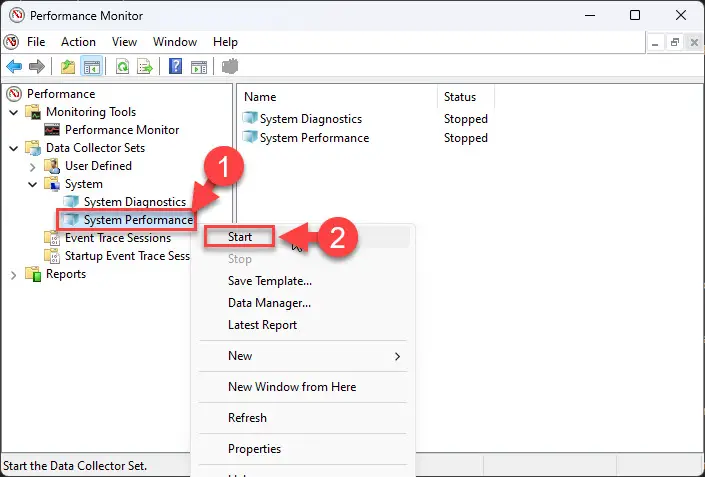Maximize the Performance Monitor window
Image resolution: width=705 pixels, height=477 pixels.
[x=635, y=15]
